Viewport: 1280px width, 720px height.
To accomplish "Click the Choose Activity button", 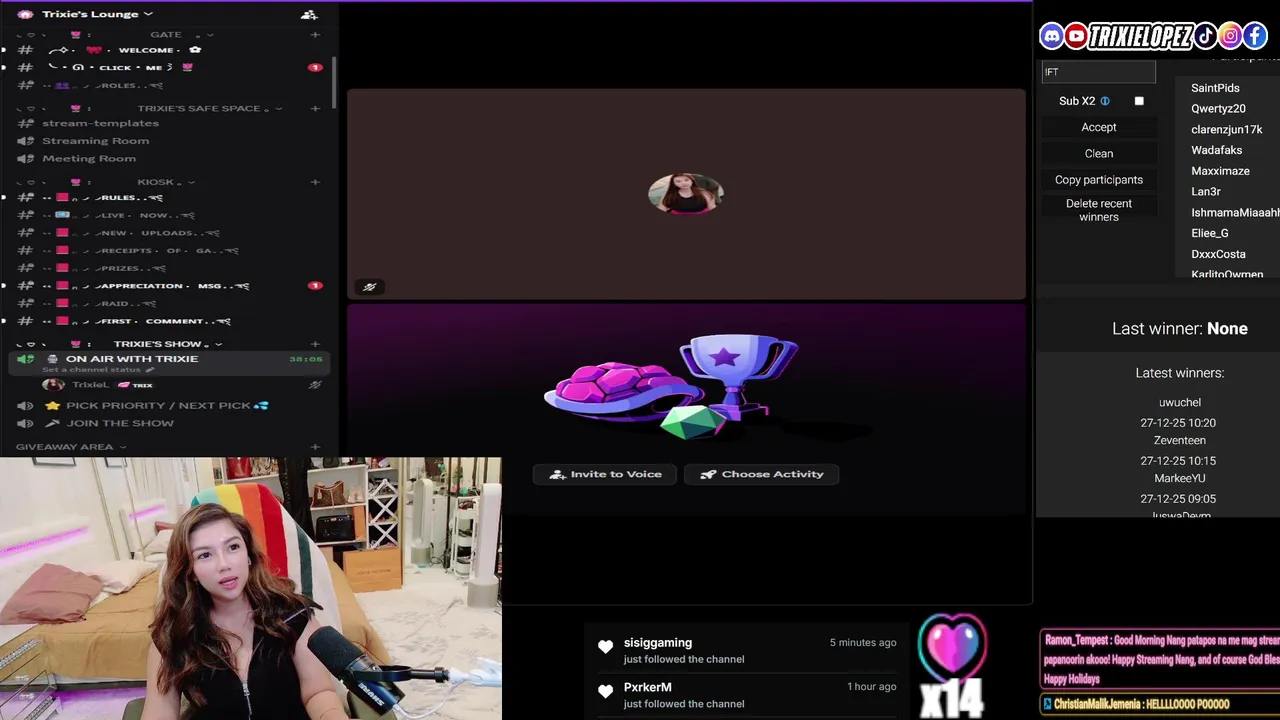I will tap(761, 474).
